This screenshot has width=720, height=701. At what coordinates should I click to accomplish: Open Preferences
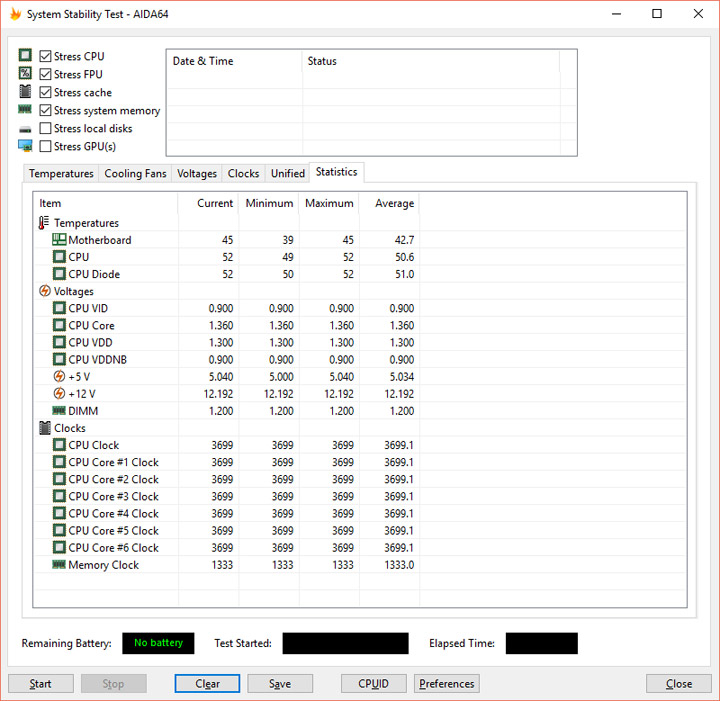[x=447, y=684]
